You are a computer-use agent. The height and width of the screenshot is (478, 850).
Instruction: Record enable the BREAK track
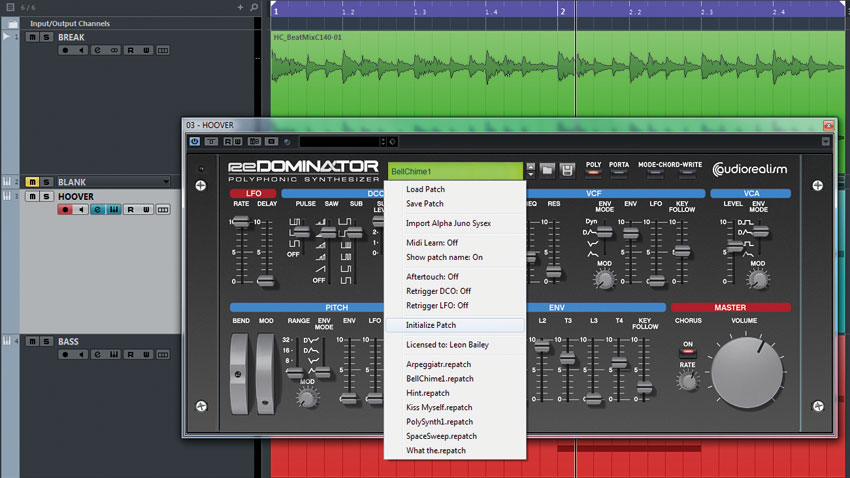65,50
